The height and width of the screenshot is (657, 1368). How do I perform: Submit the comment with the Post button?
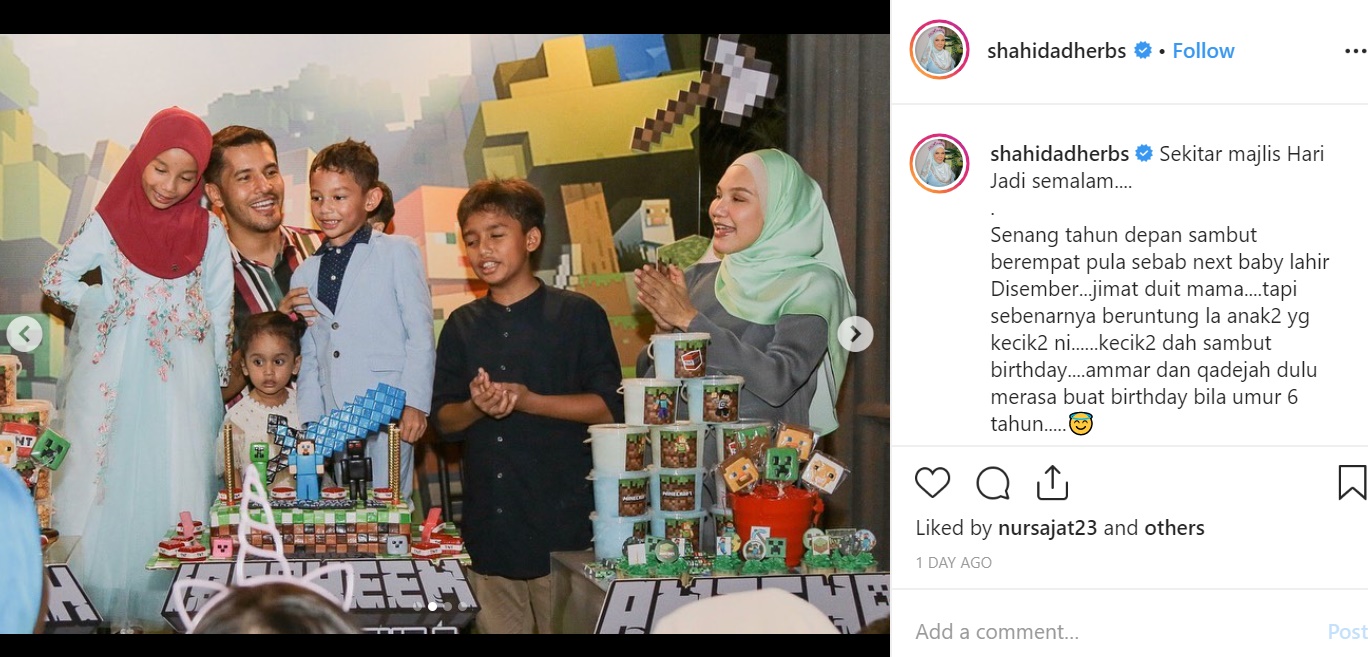[1347, 632]
